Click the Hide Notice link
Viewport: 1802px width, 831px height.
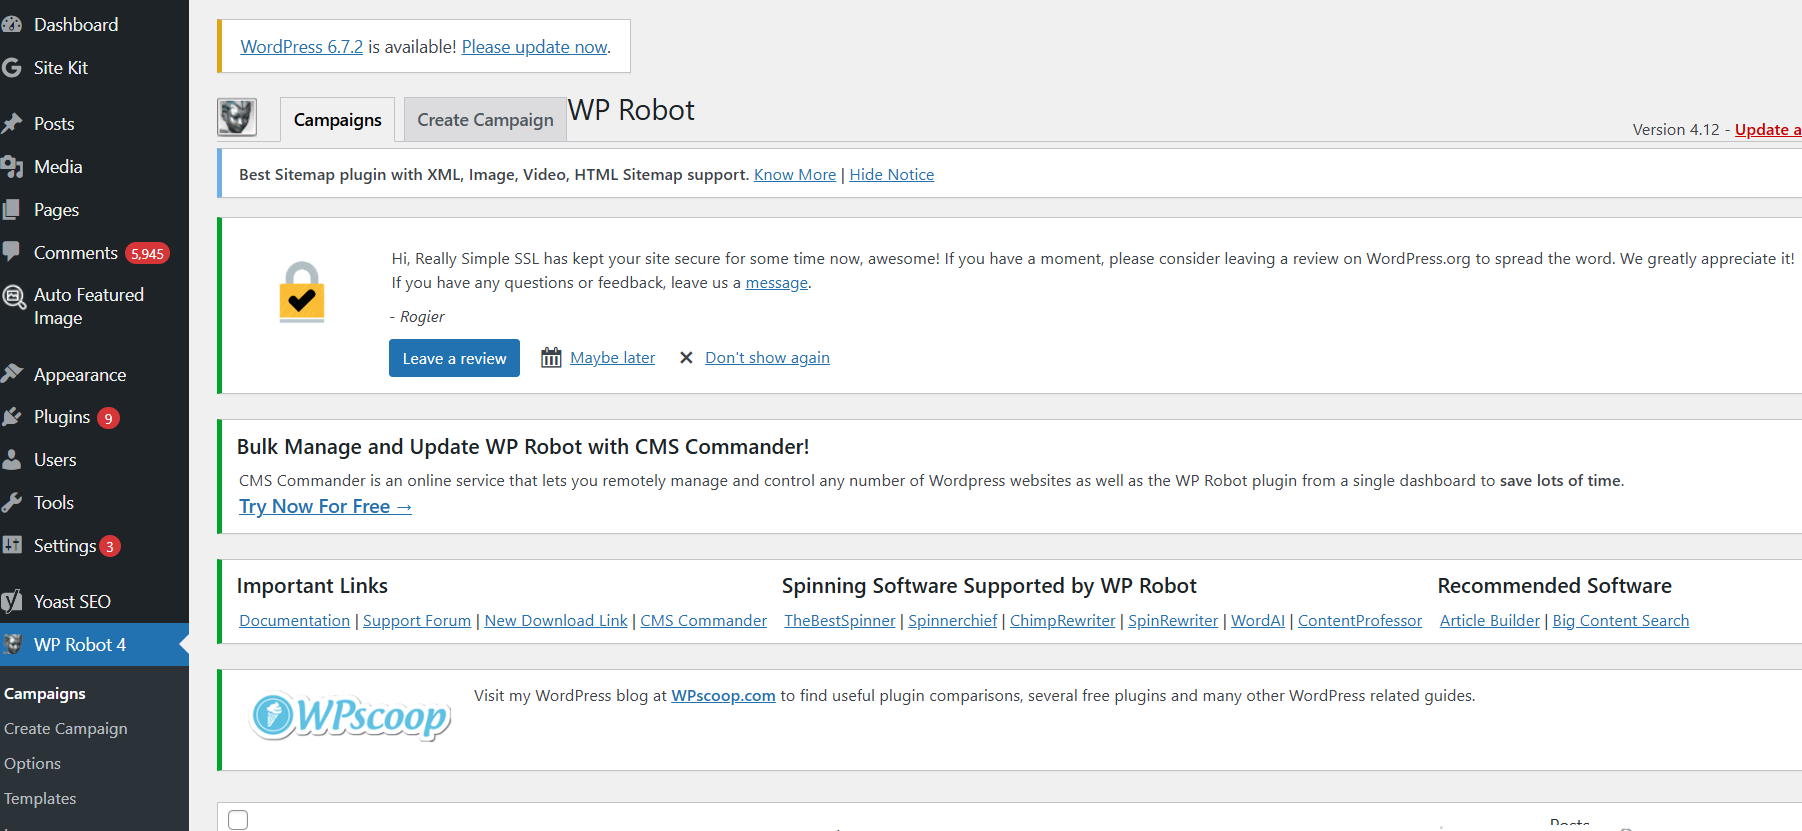(892, 175)
